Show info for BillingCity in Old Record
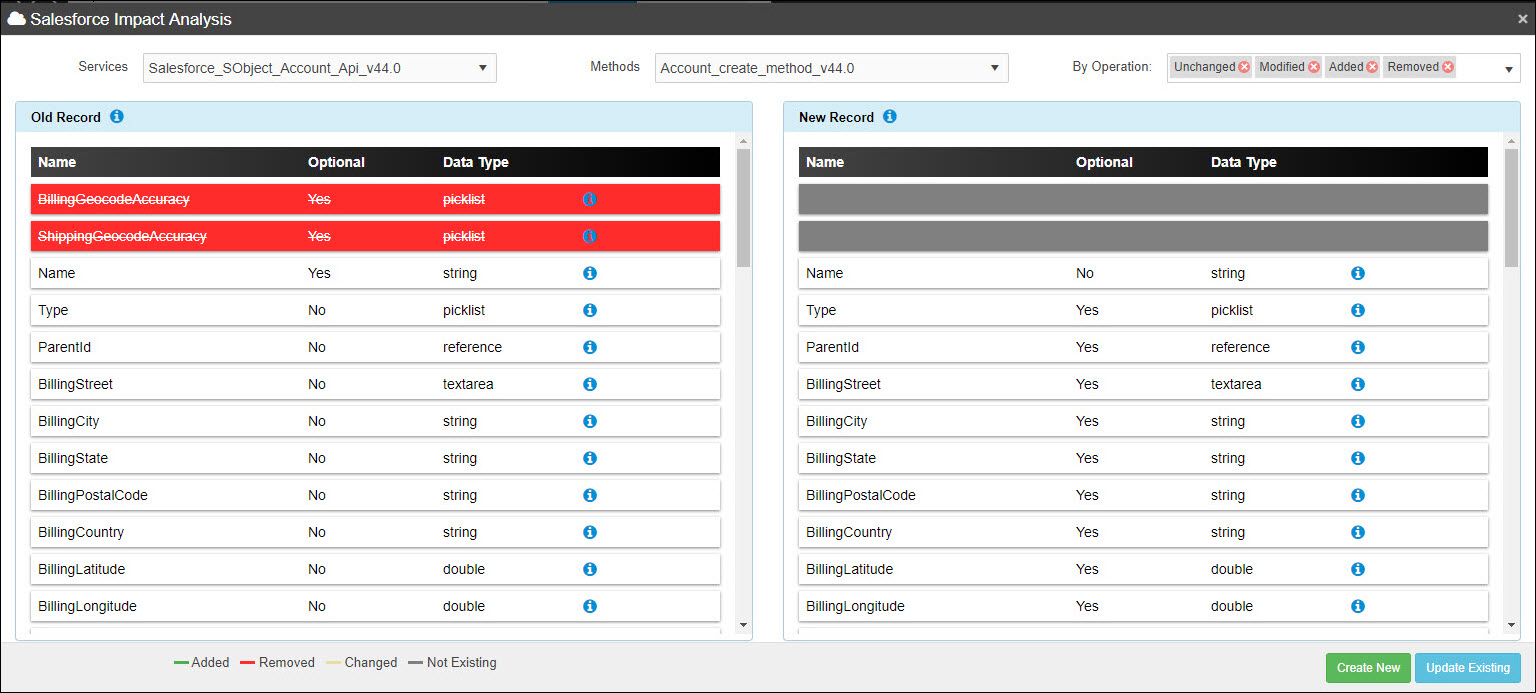 [590, 421]
